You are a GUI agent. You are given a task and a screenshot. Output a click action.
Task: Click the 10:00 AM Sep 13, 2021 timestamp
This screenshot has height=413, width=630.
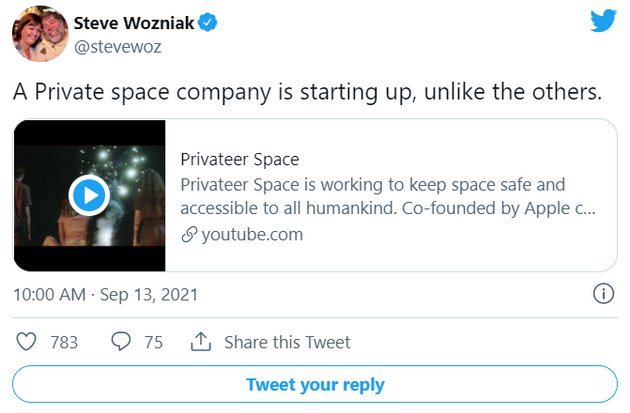[x=106, y=294]
